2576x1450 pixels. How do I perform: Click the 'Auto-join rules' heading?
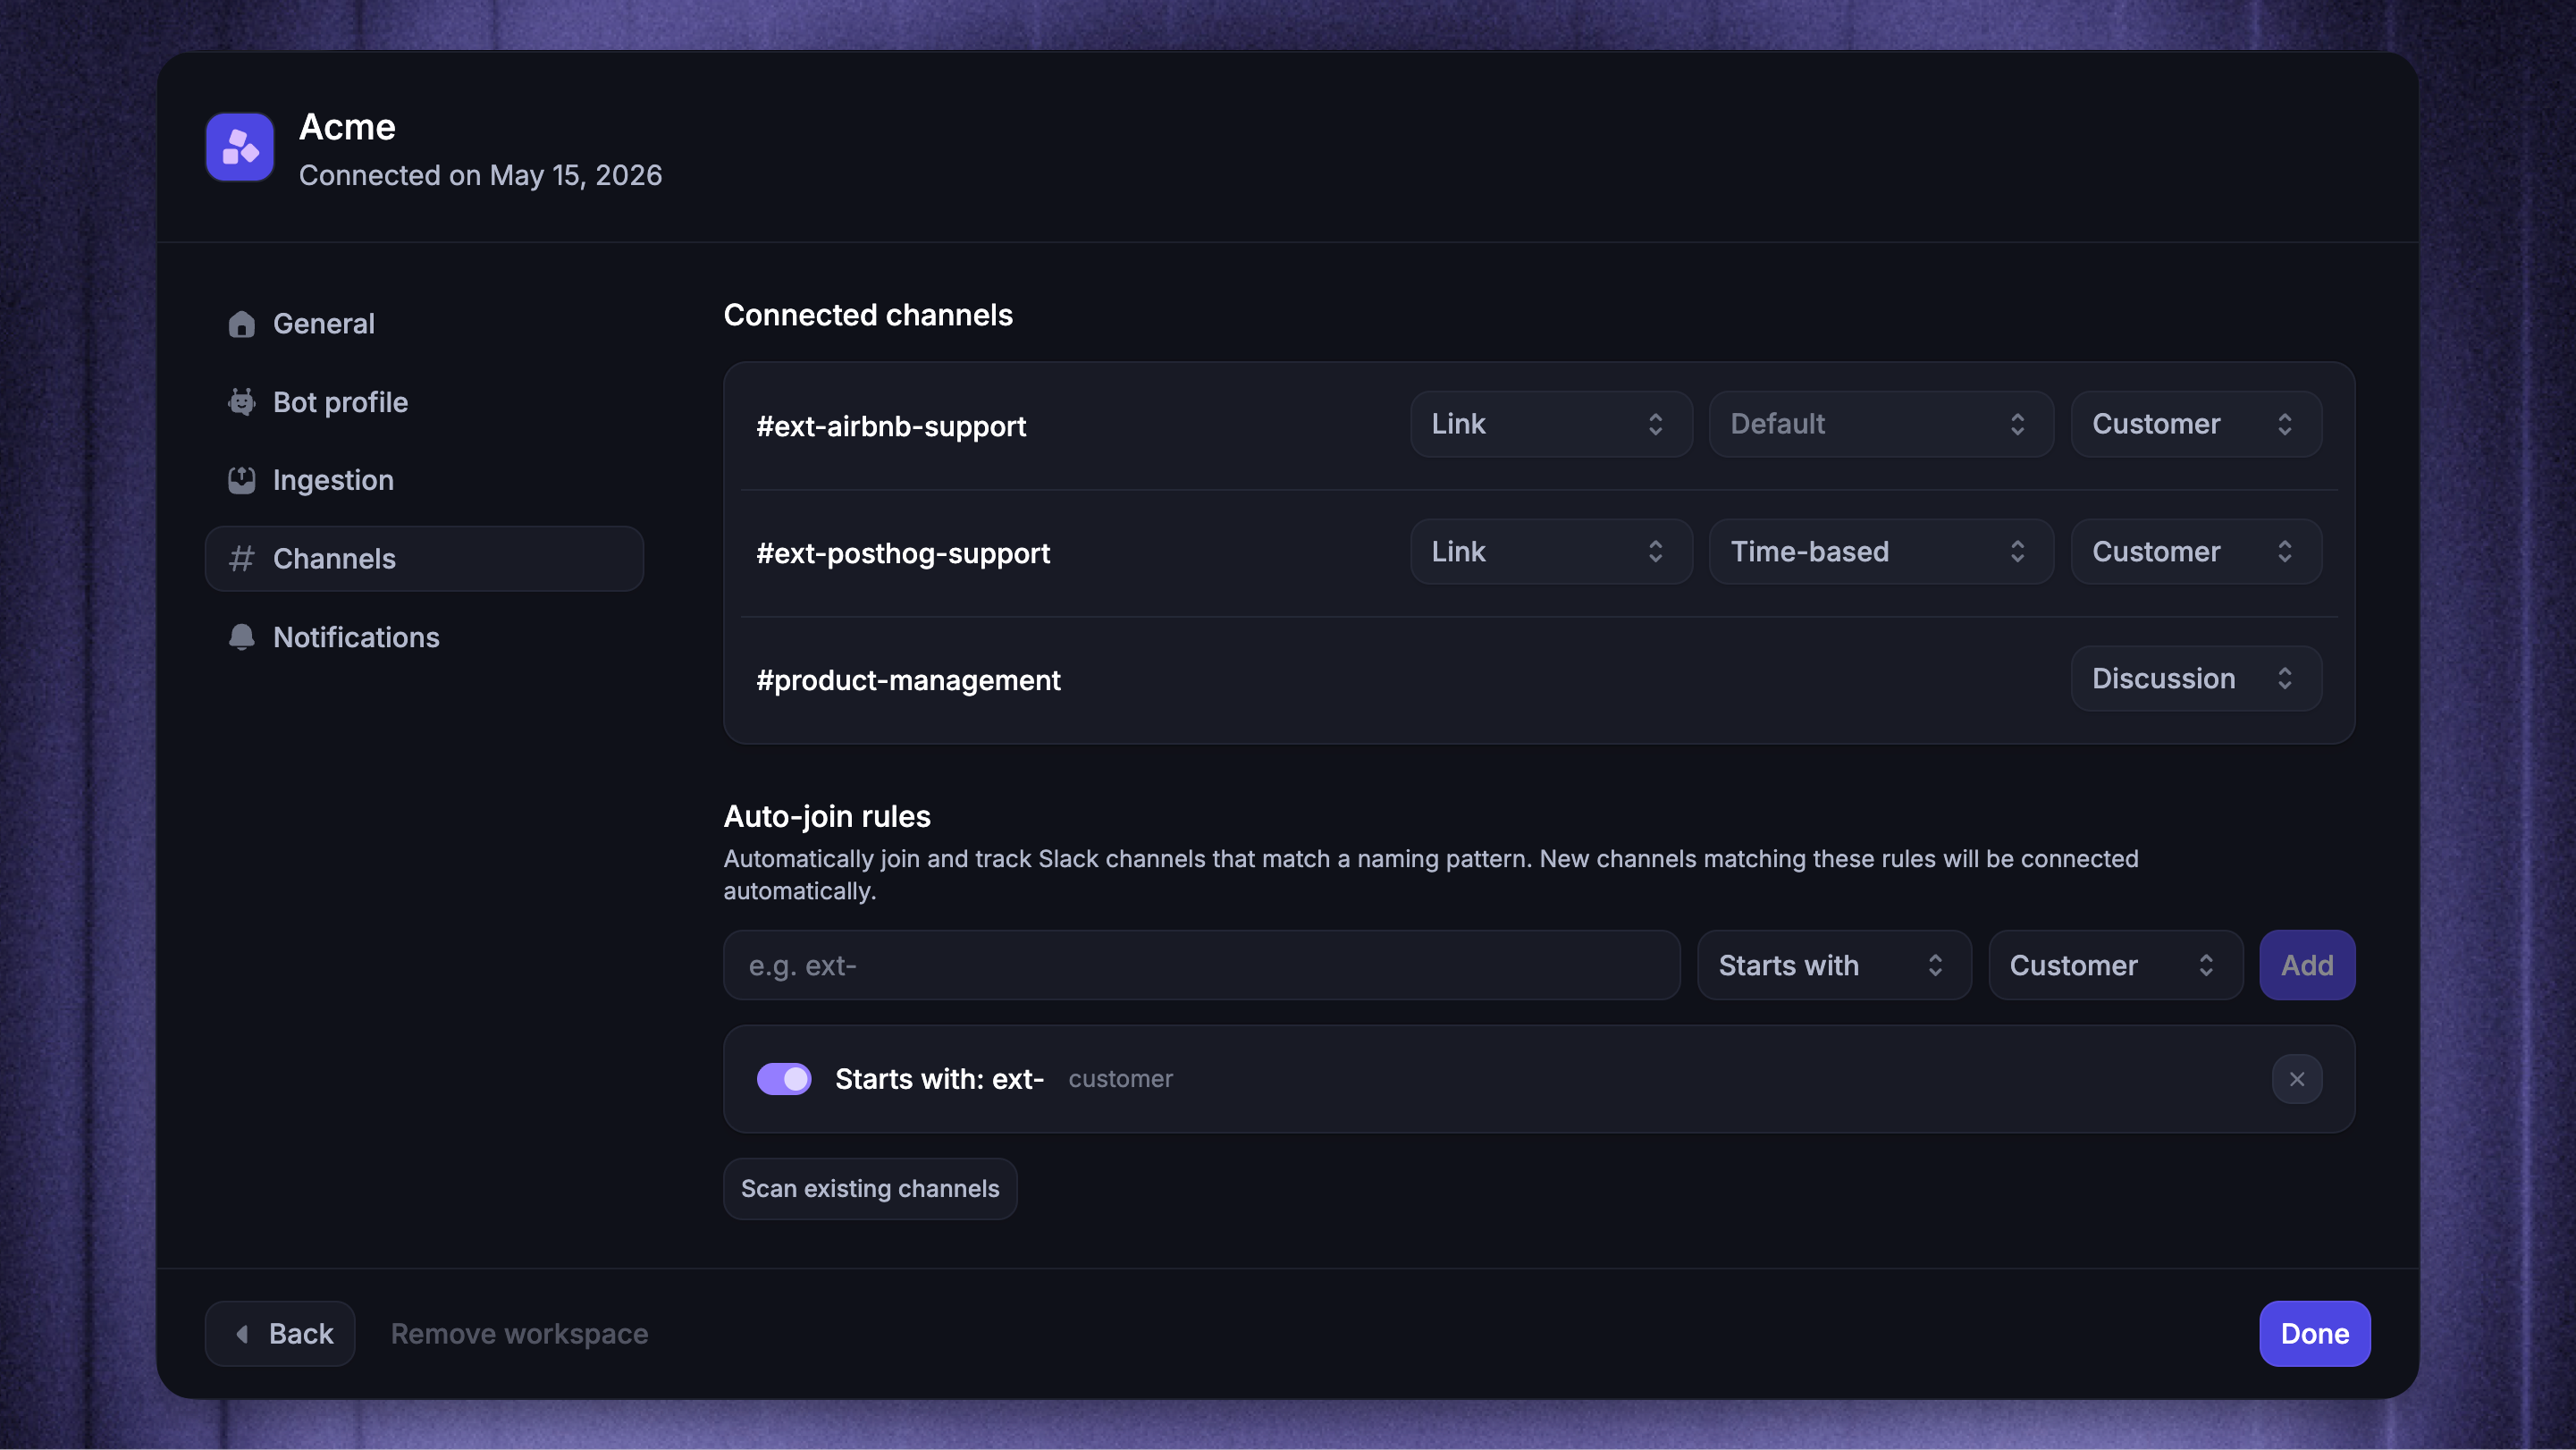click(x=827, y=816)
